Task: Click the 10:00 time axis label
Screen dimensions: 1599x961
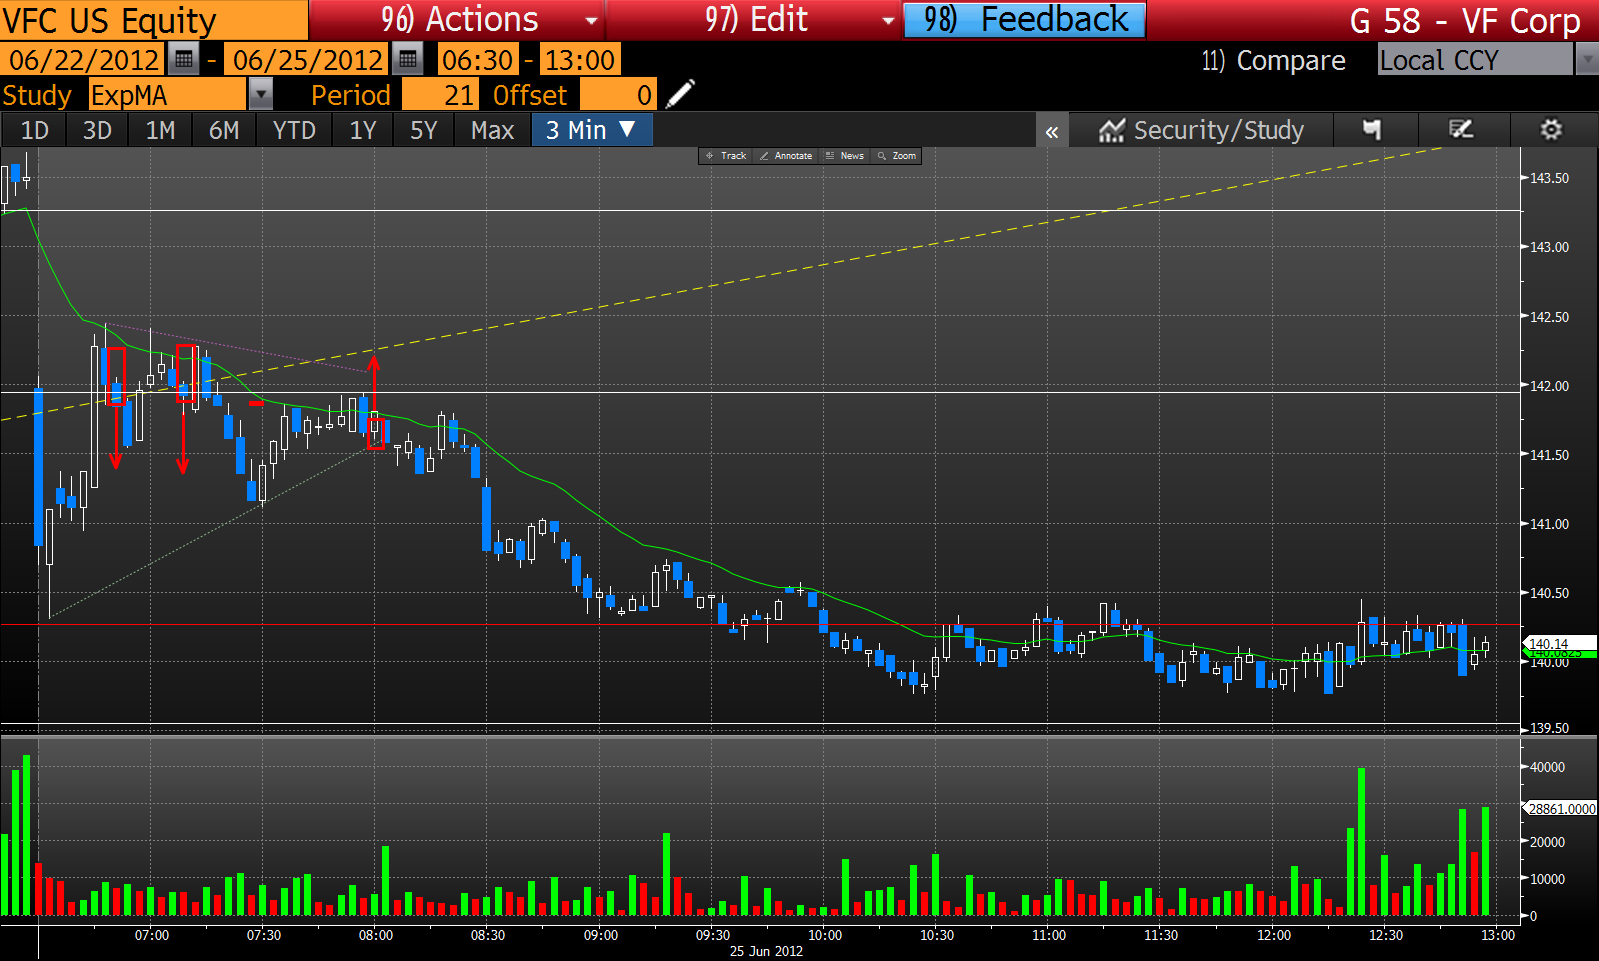Action: pos(825,935)
